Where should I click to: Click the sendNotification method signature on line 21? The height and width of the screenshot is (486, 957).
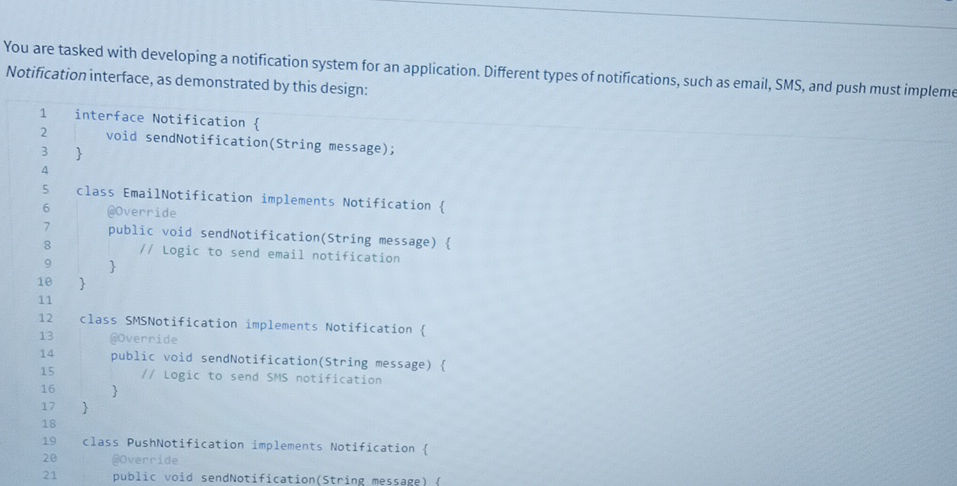276,478
